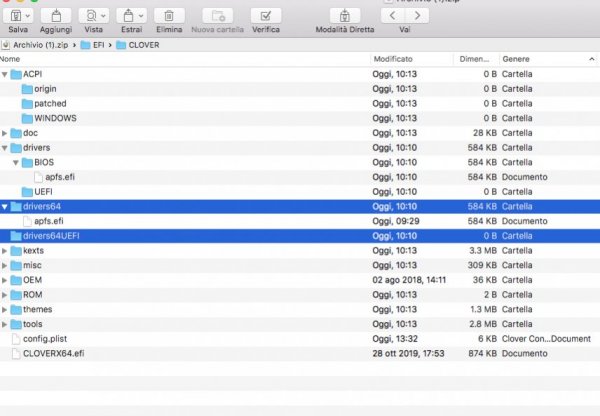Click the Nuova cartella icon
This screenshot has height=416, width=600.
(x=218, y=16)
